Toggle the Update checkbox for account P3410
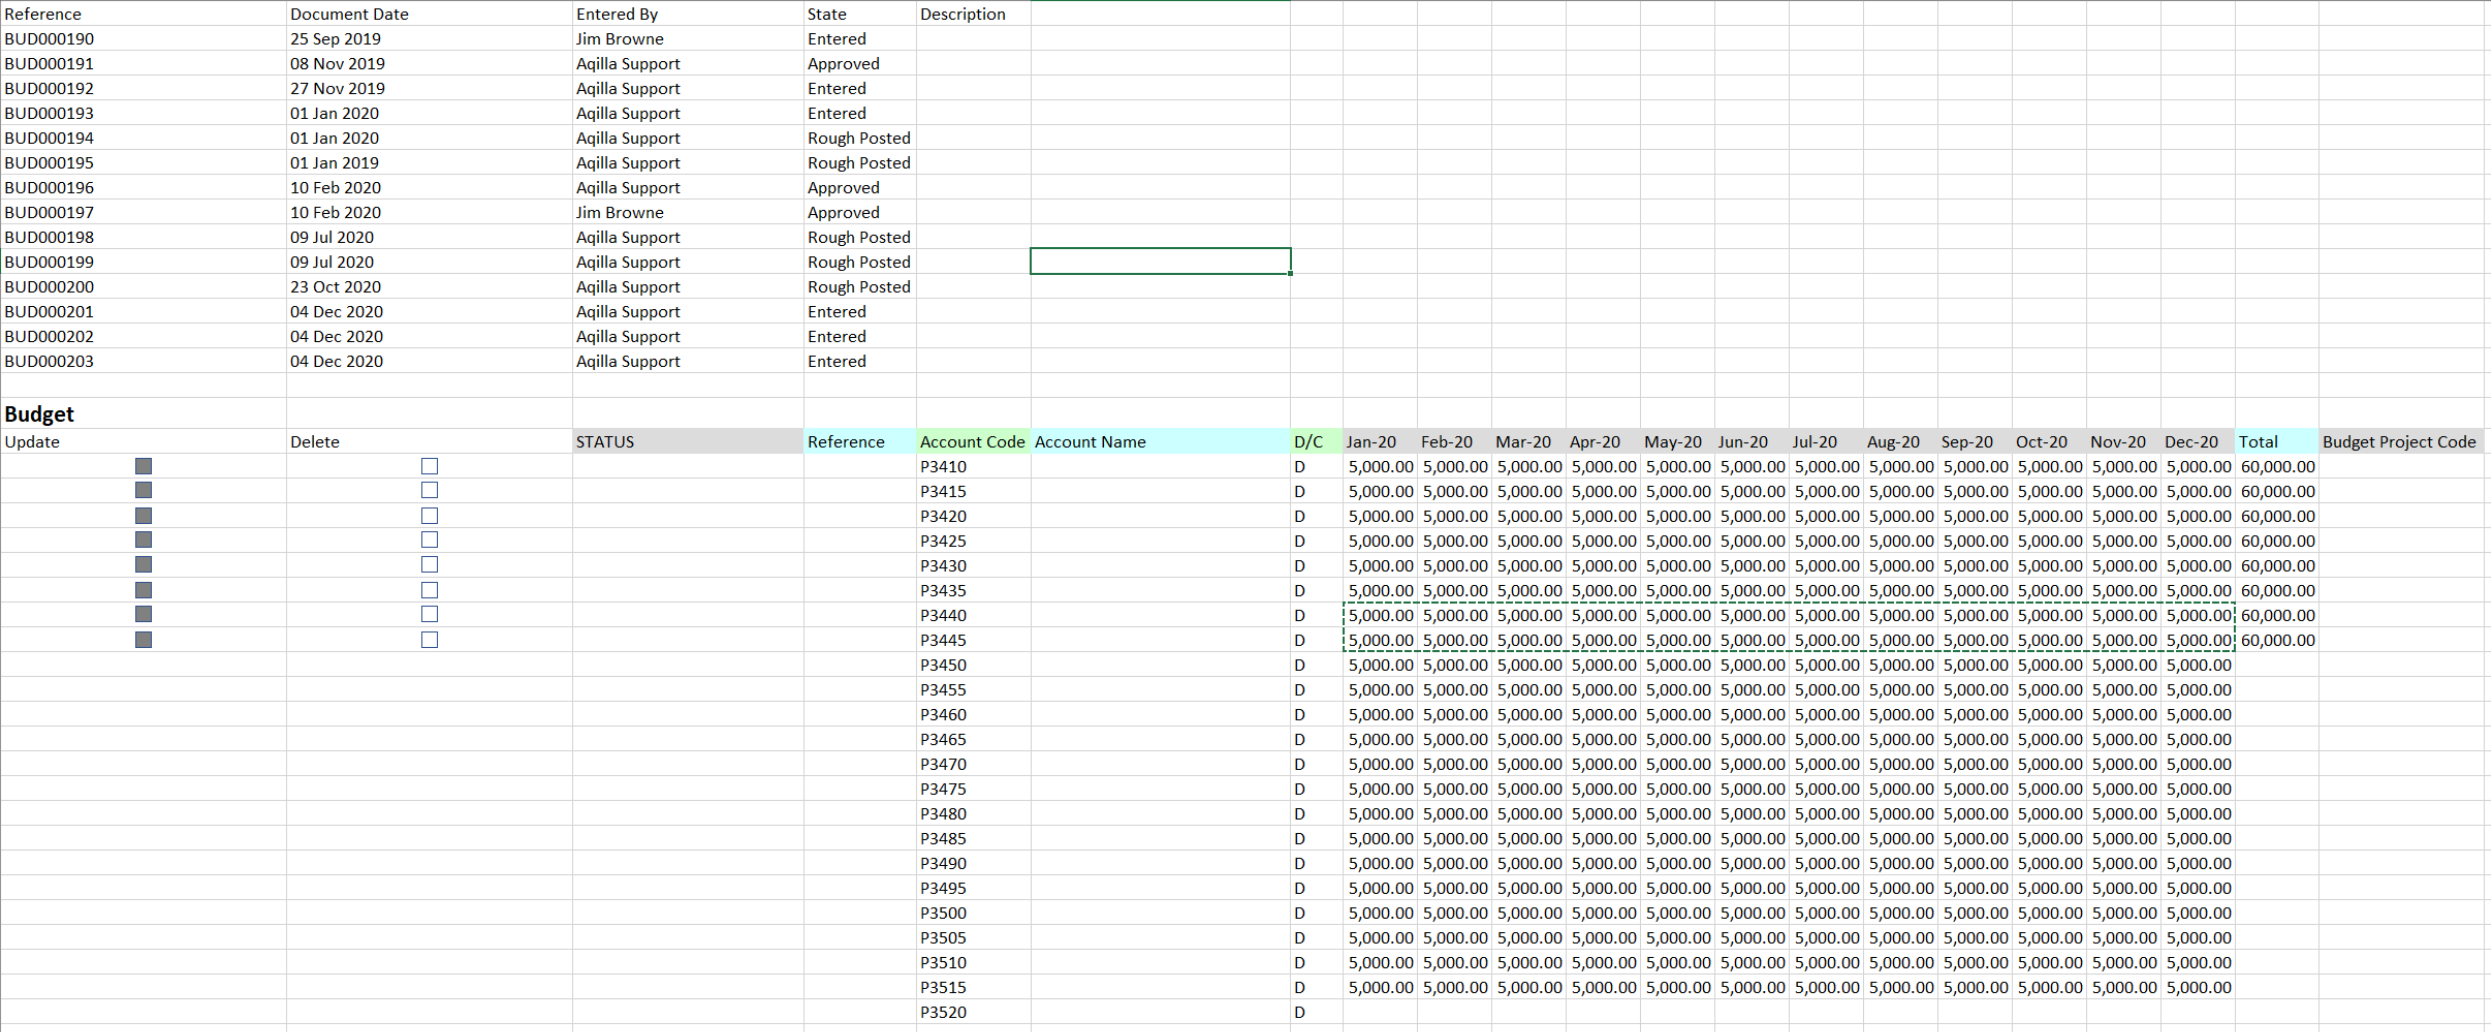The height and width of the screenshot is (1032, 2491). click(143, 466)
